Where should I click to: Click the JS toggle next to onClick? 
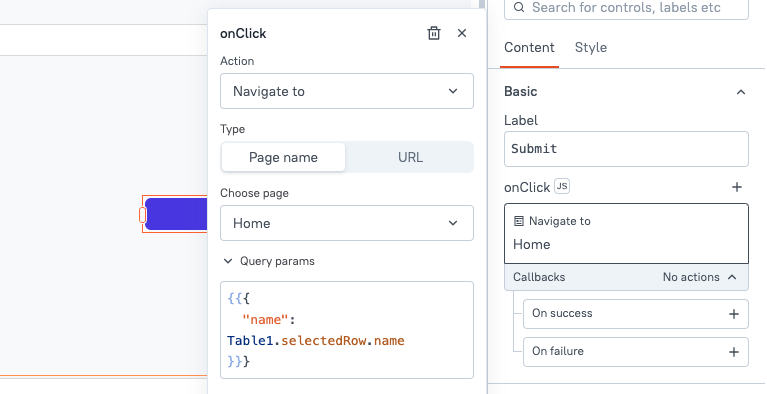pyautogui.click(x=562, y=186)
